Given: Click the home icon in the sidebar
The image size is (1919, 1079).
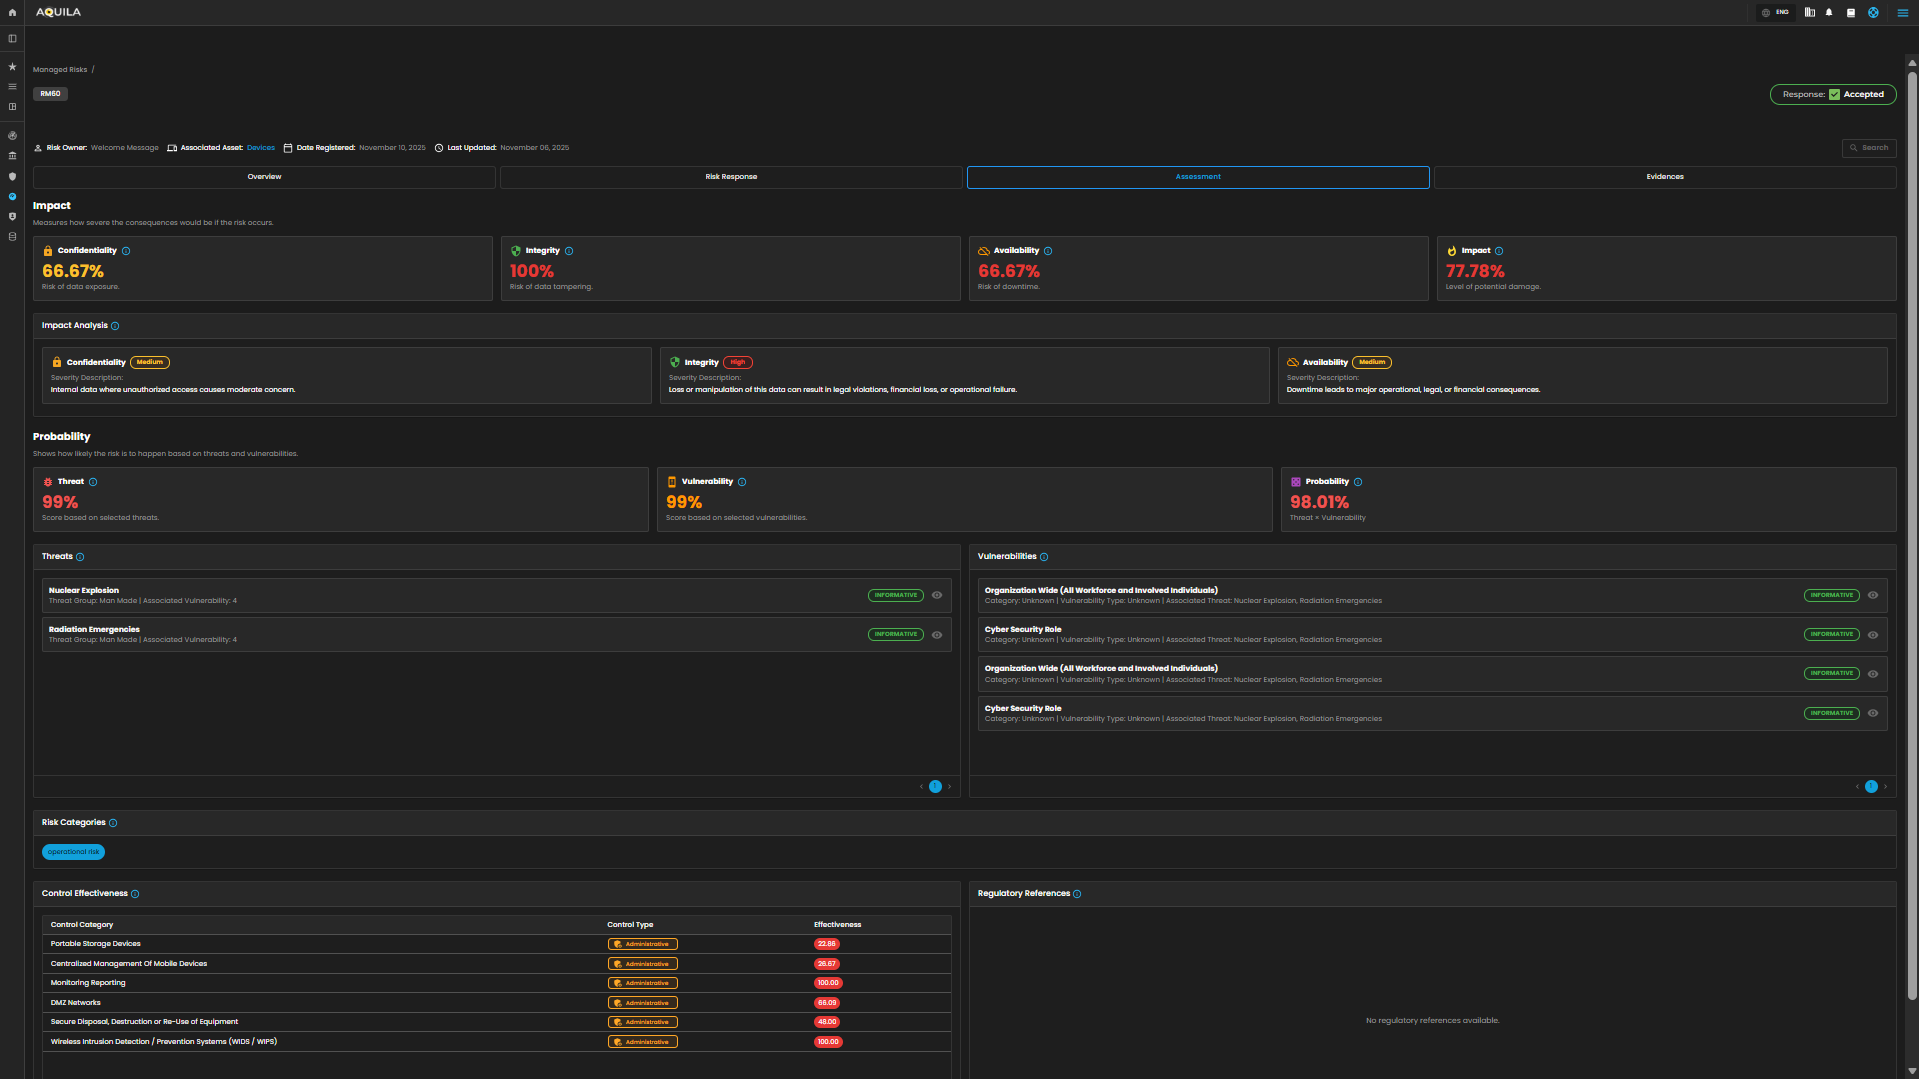Looking at the screenshot, I should click(x=12, y=13).
